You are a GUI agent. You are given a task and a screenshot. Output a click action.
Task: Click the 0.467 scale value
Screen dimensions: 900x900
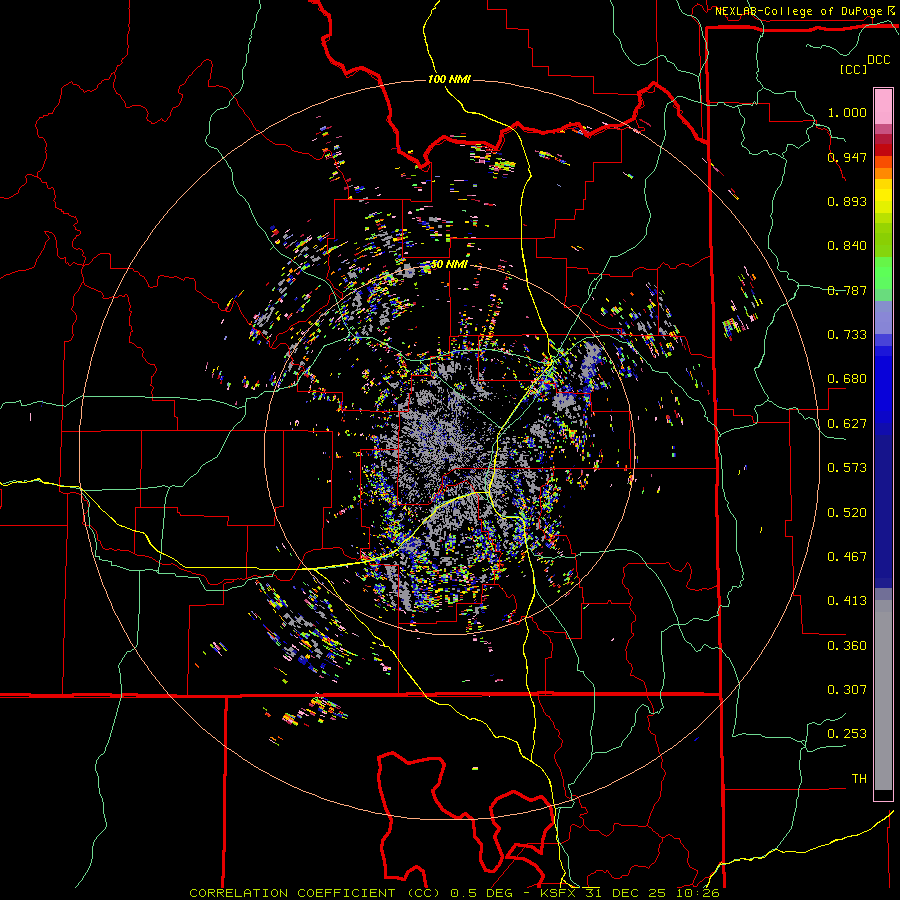click(847, 557)
